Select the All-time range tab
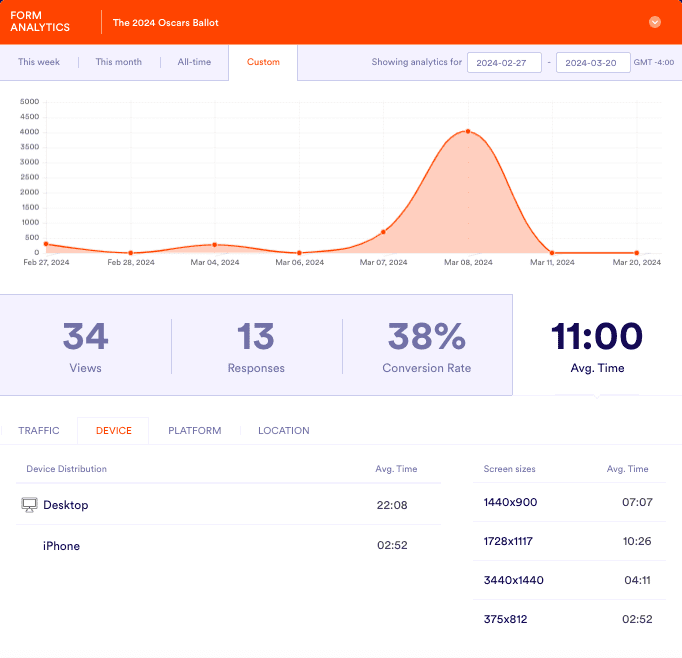This screenshot has width=682, height=658. tap(194, 62)
